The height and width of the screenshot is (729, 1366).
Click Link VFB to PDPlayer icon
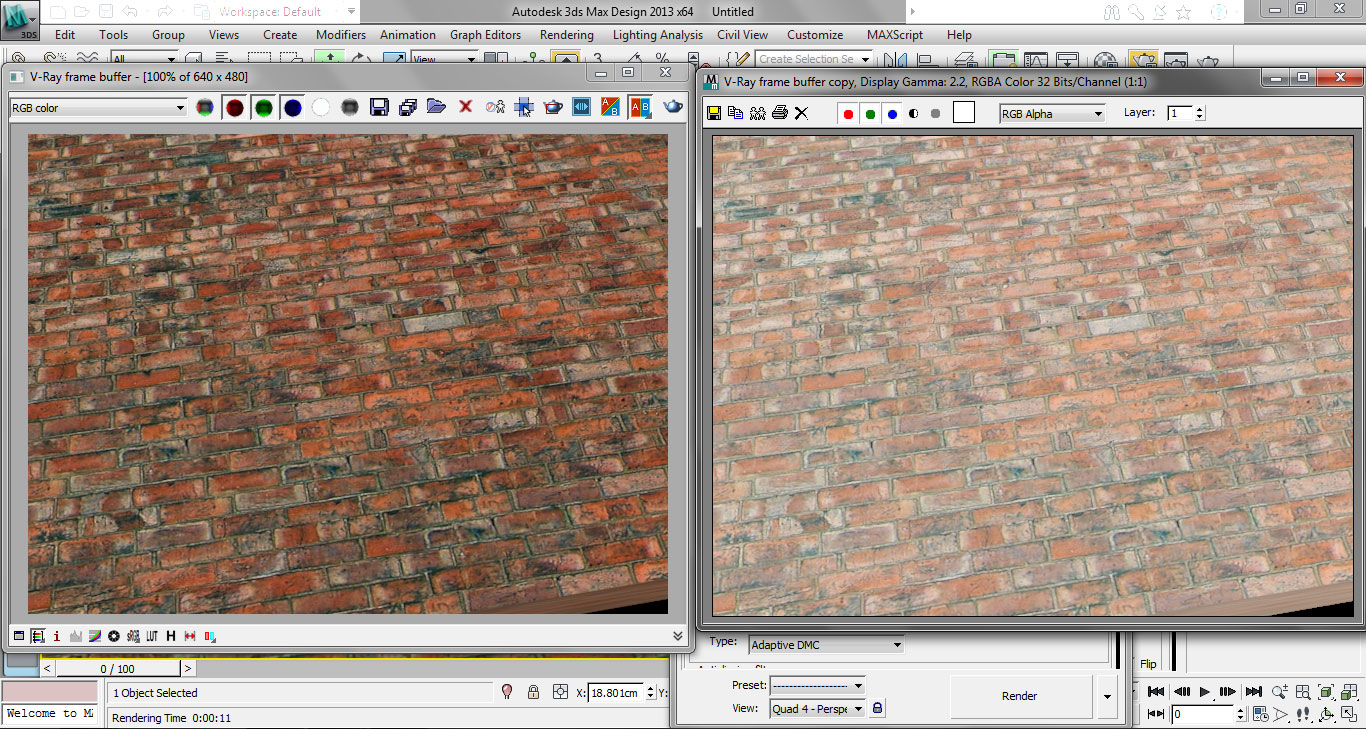(581, 107)
